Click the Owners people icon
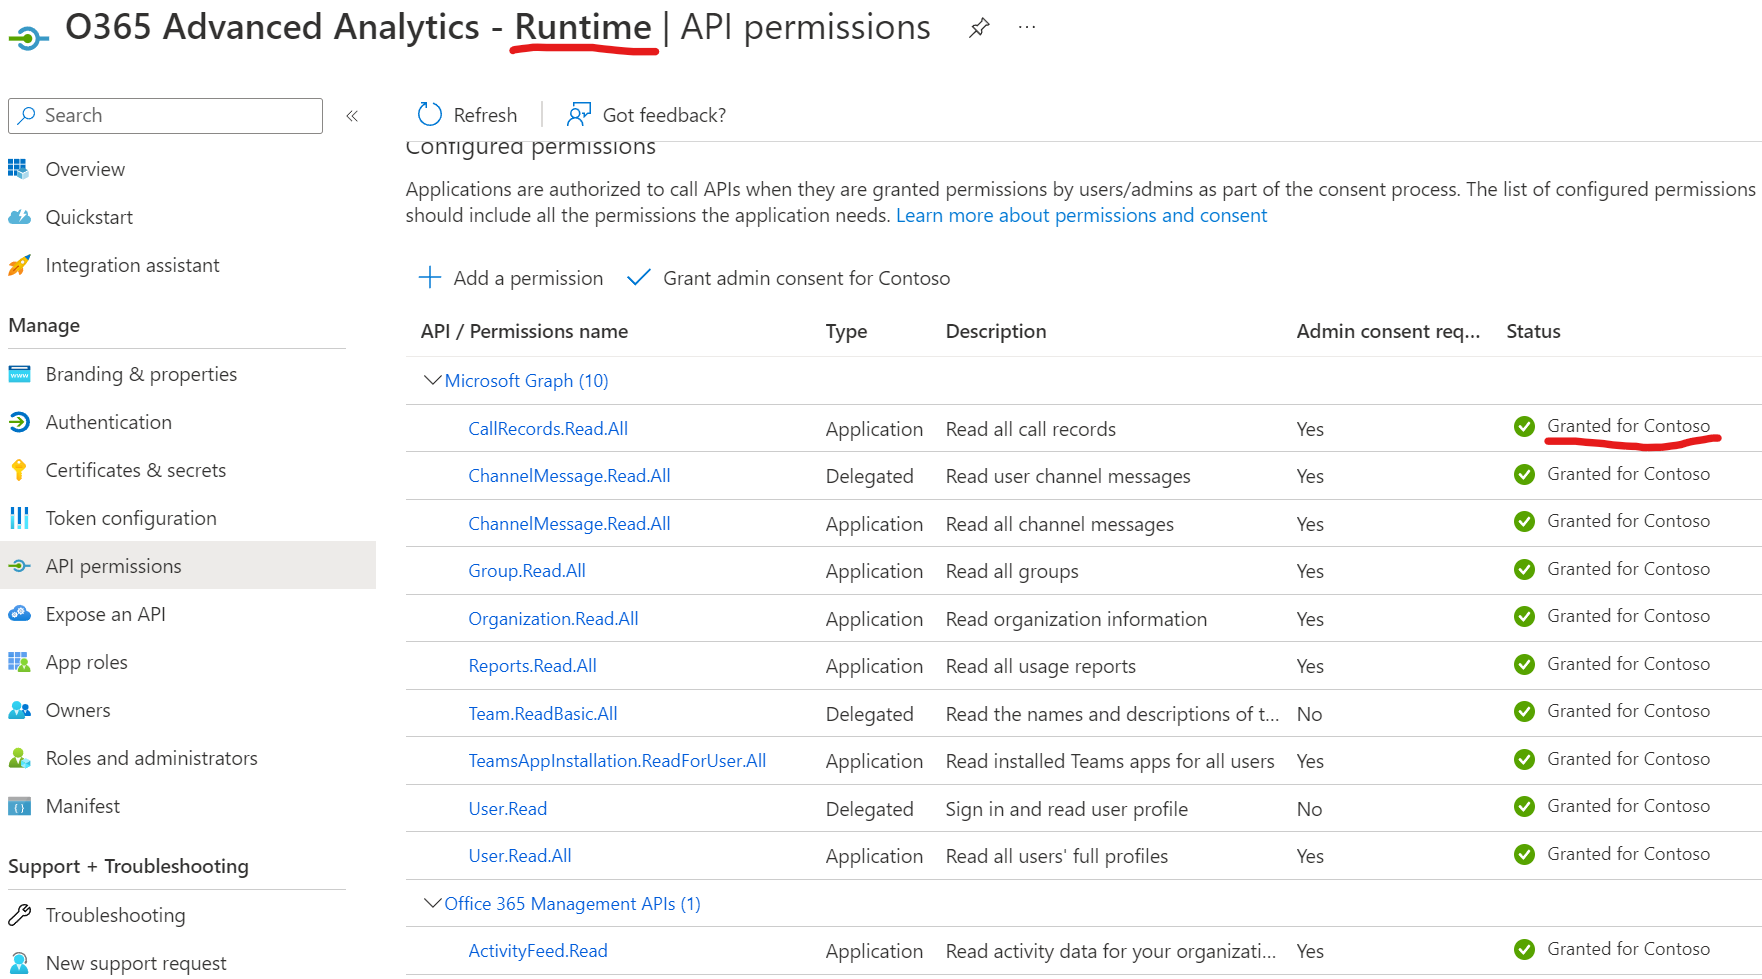 click(x=19, y=710)
